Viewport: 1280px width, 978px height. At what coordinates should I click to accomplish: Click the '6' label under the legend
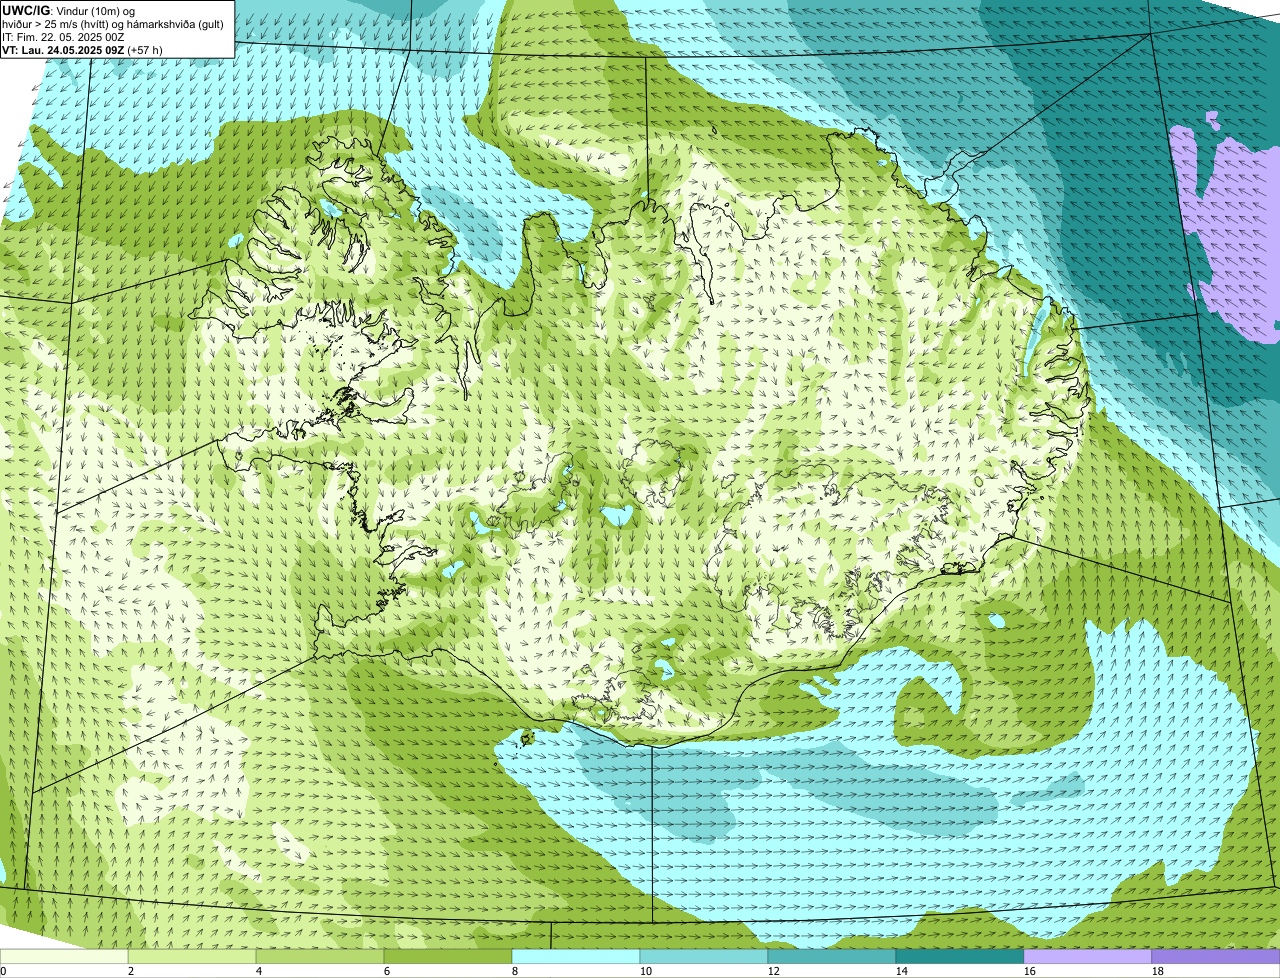(x=387, y=971)
